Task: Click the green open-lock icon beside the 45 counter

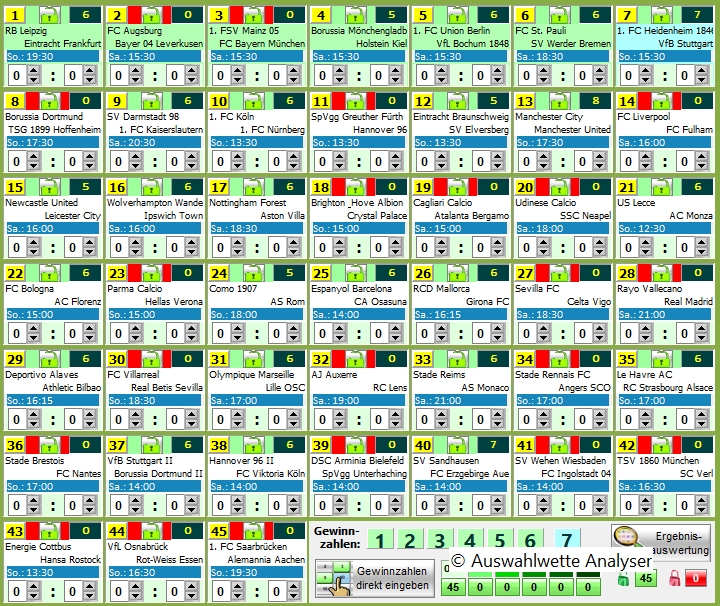Action: pyautogui.click(x=623, y=579)
